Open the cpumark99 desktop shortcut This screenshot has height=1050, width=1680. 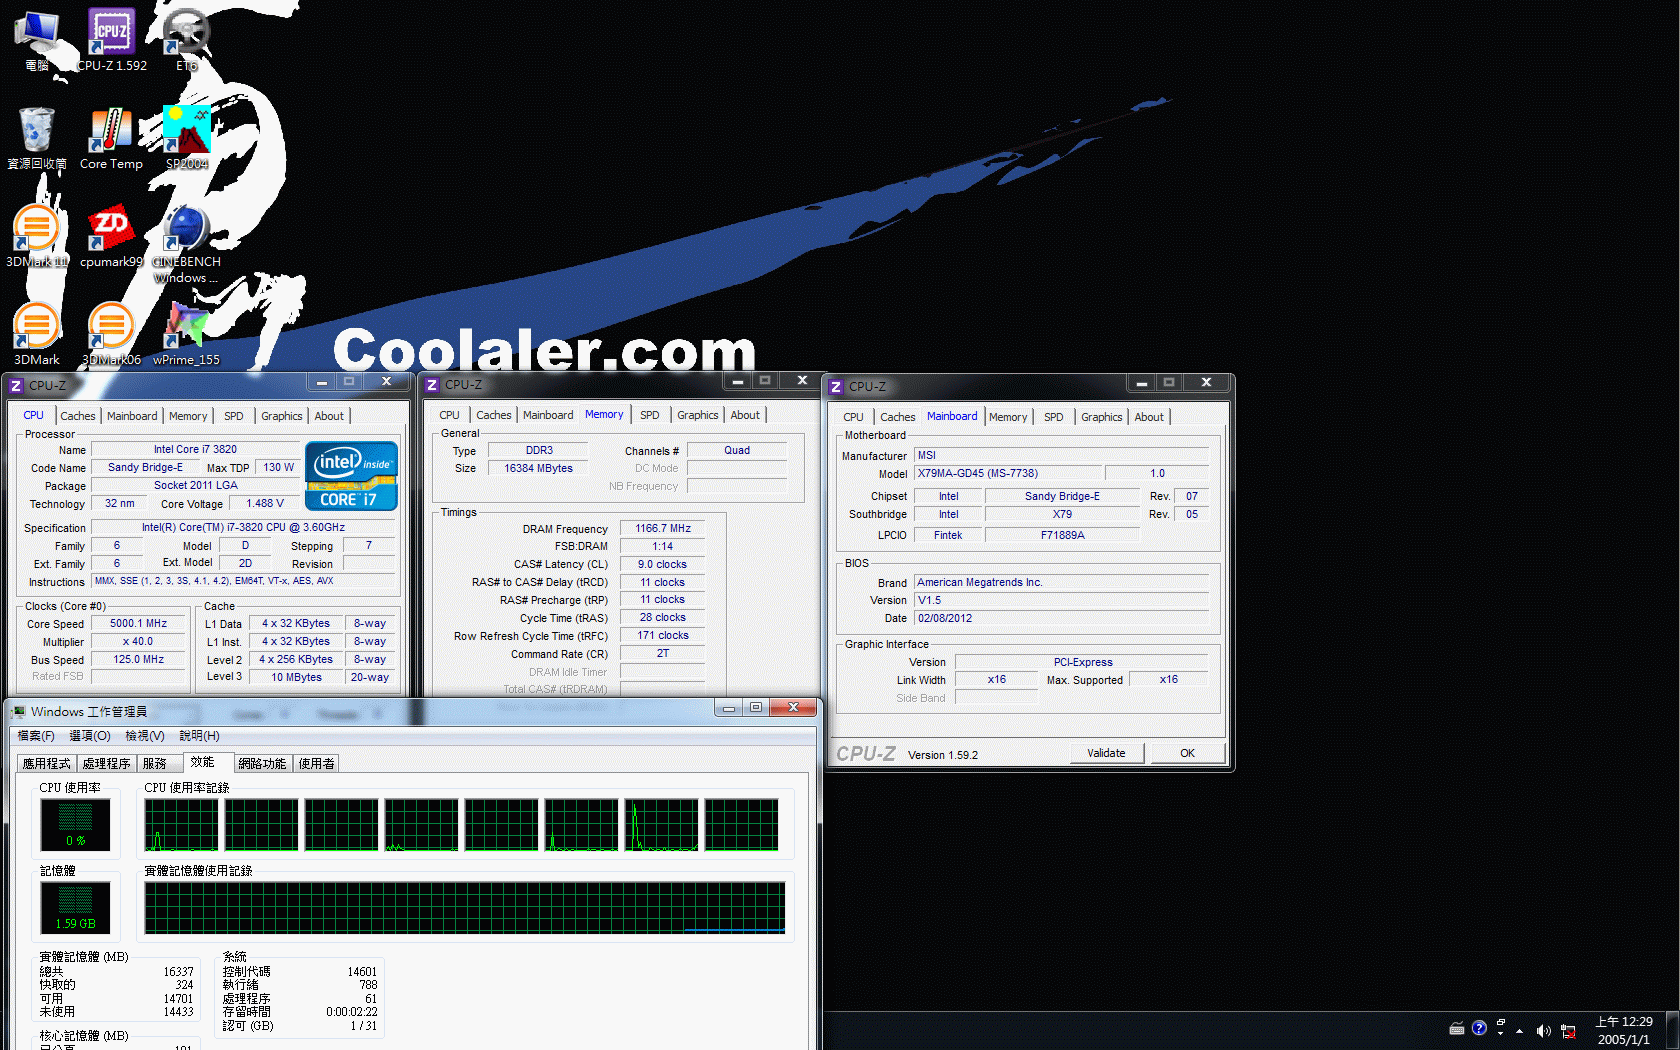[x=111, y=236]
